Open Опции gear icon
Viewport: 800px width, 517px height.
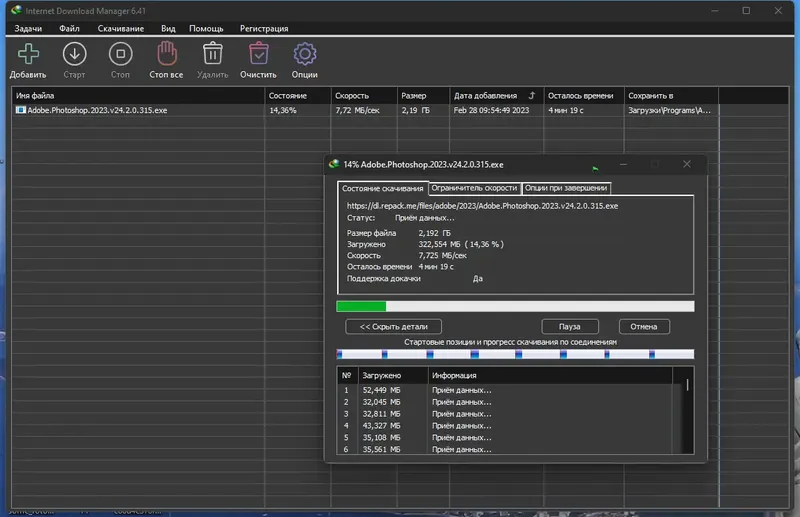click(304, 54)
